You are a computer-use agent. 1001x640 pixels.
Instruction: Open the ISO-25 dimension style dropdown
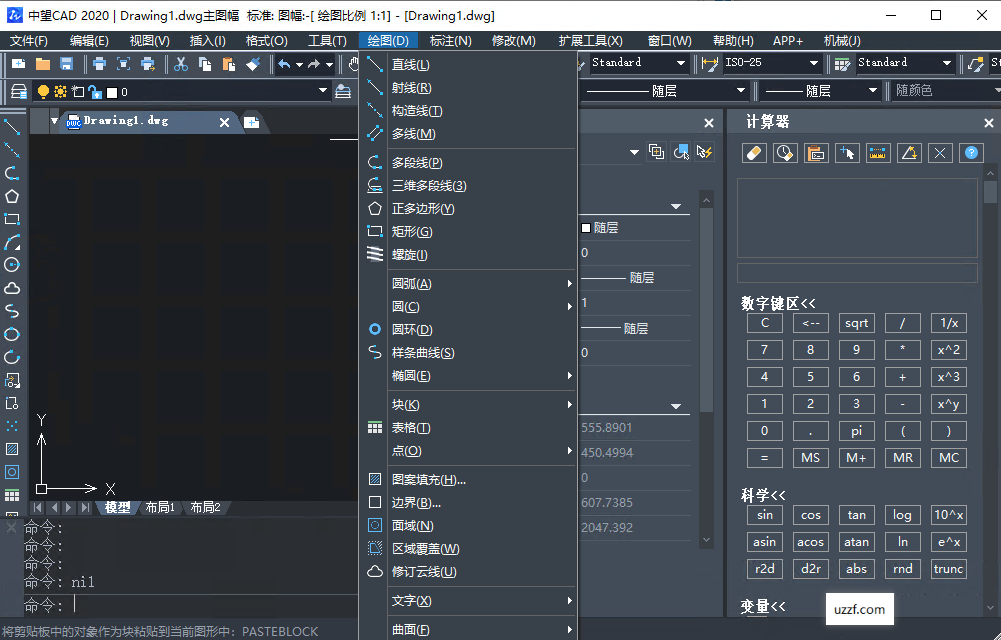click(x=814, y=63)
